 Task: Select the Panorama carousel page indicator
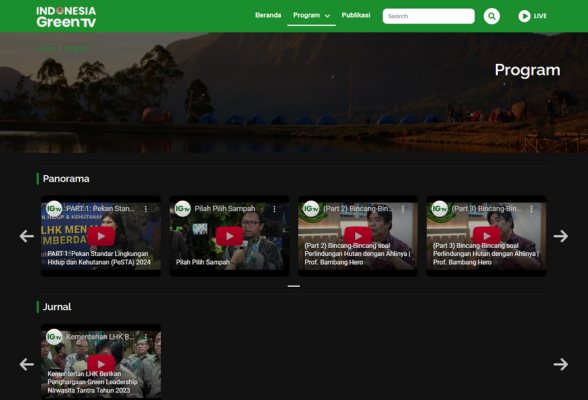tap(294, 286)
